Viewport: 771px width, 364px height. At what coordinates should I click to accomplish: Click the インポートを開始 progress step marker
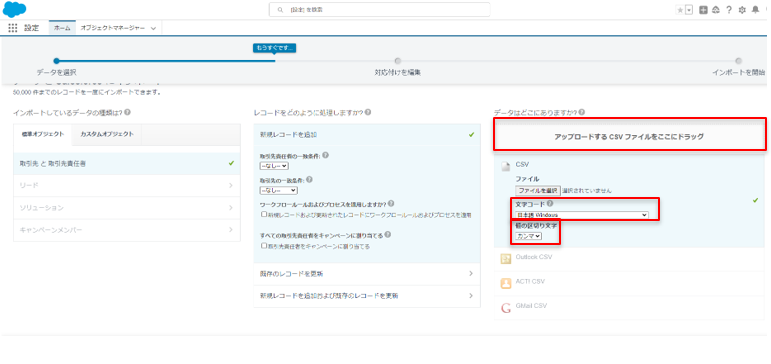tap(738, 61)
